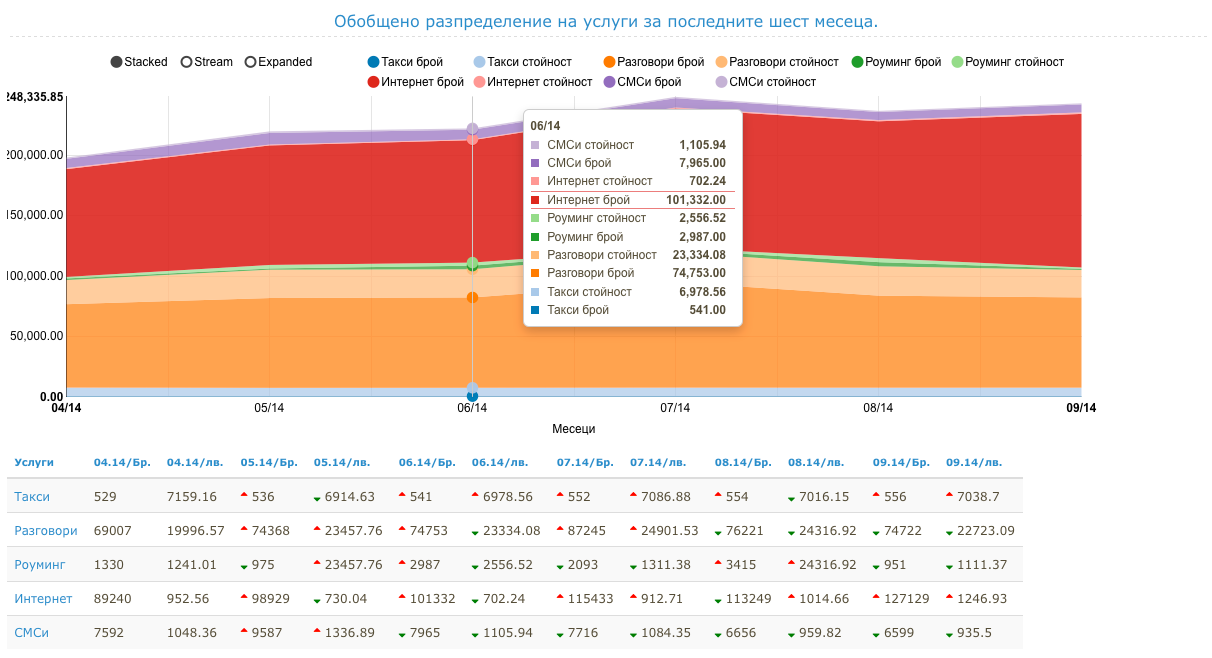Click the 07/14 x-axis label
1212x658 pixels.
click(x=675, y=408)
